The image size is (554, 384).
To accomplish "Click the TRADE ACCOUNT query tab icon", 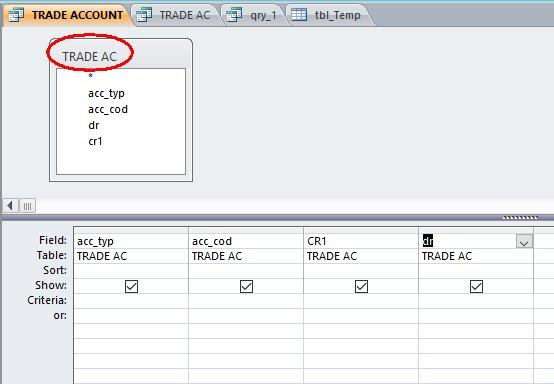I will coord(16,14).
